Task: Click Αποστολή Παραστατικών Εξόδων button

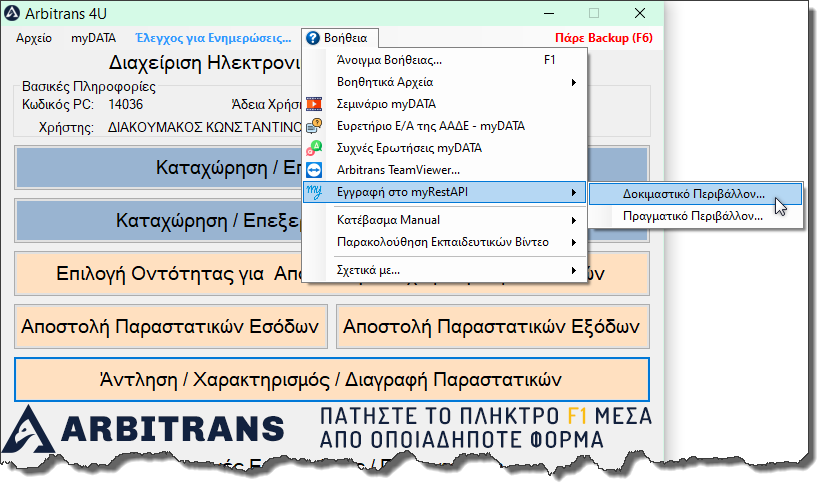Action: (492, 327)
